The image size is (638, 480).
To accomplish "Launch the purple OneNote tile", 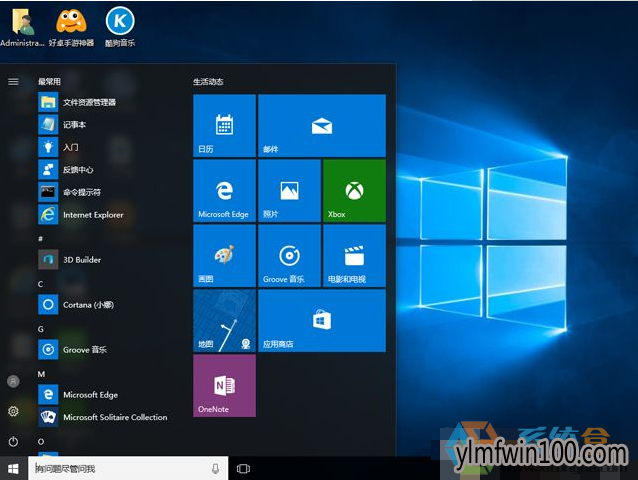I will click(225, 386).
